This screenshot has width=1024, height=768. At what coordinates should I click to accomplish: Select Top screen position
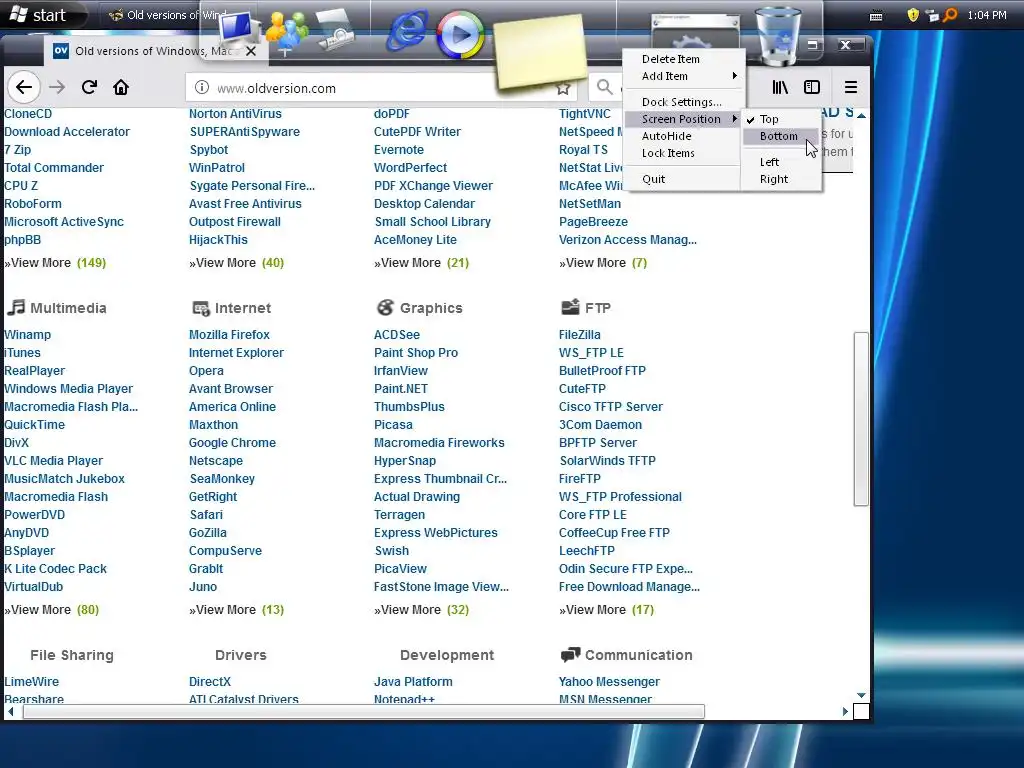[769, 119]
